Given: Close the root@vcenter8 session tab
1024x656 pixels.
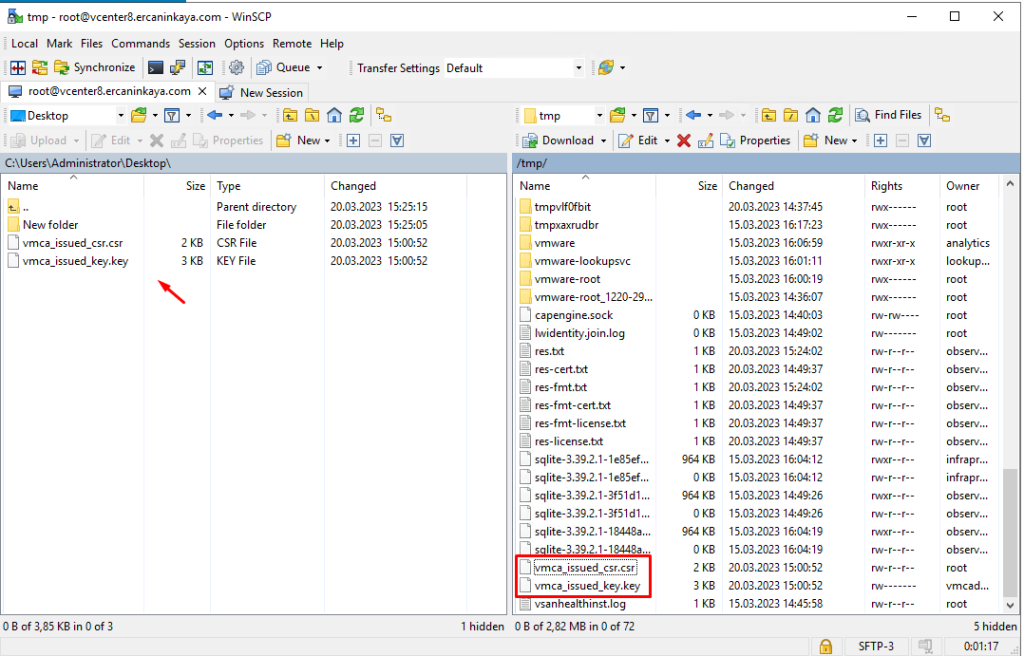Looking at the screenshot, I should pyautogui.click(x=202, y=91).
